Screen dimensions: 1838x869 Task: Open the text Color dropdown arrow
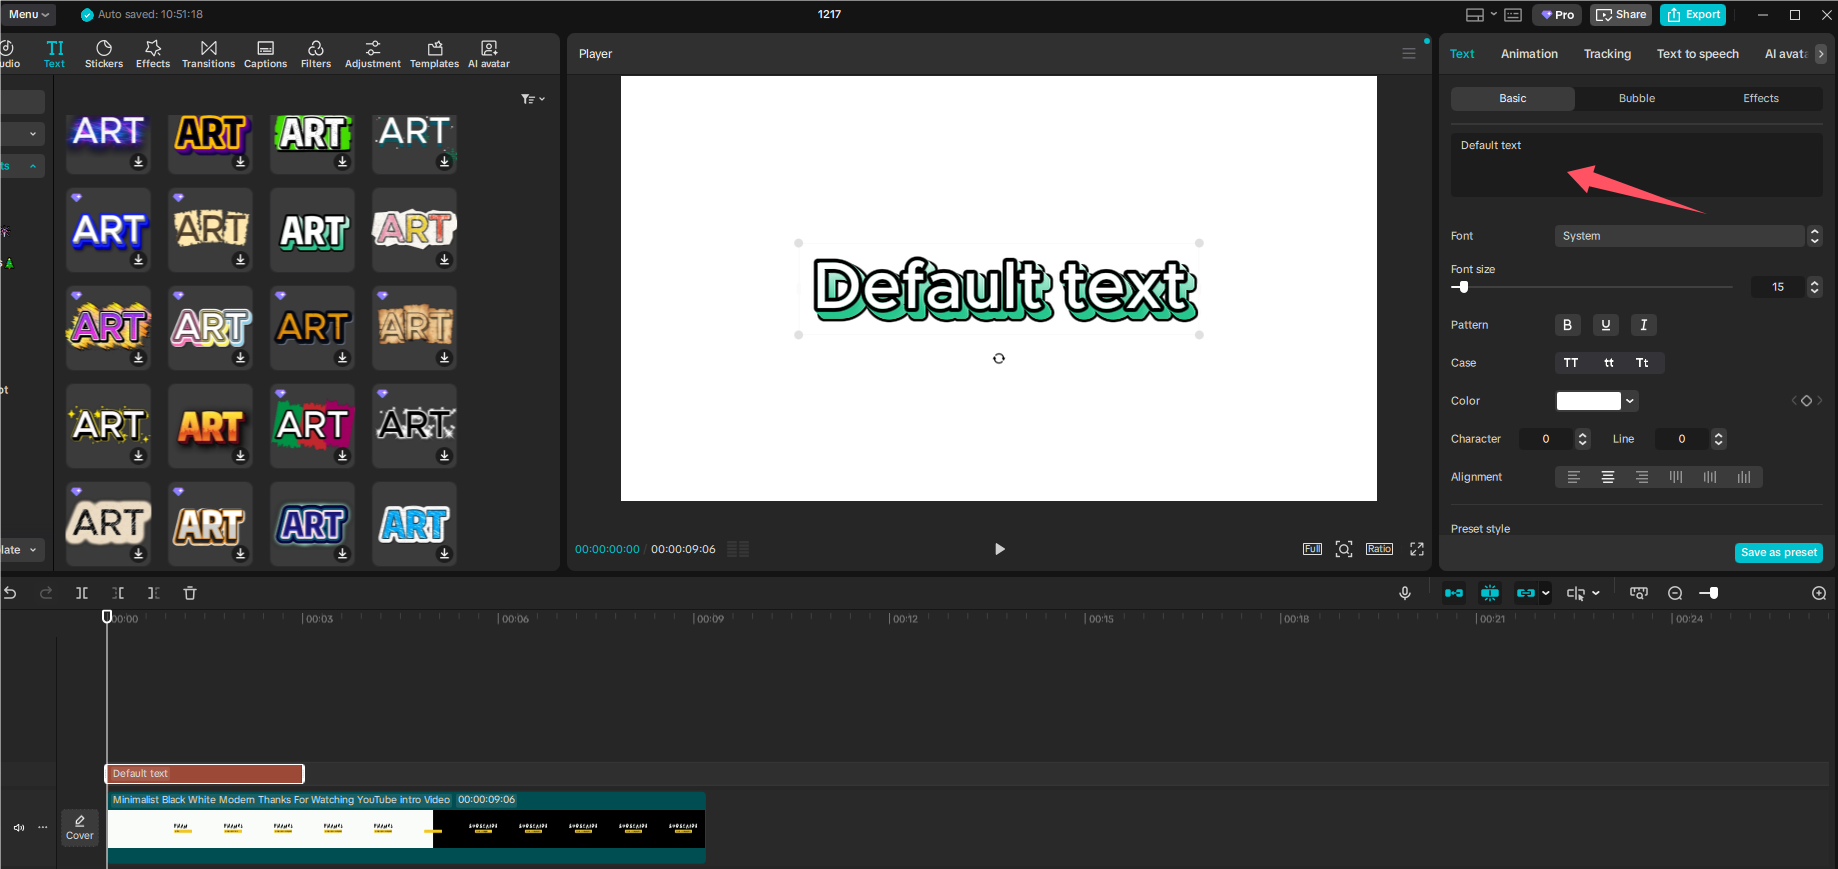click(x=1630, y=401)
